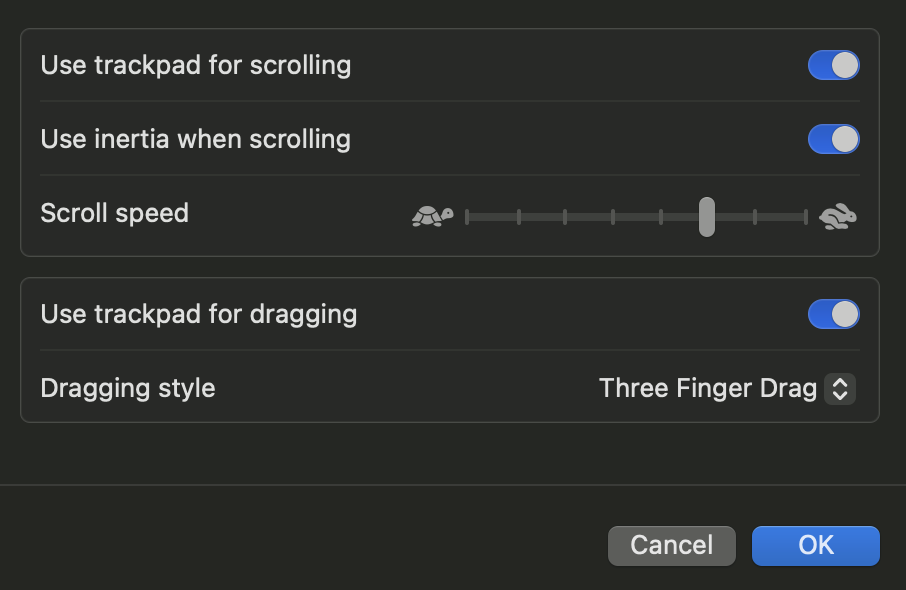
Task: Click the Scroll speed slider thumb
Action: coord(707,216)
